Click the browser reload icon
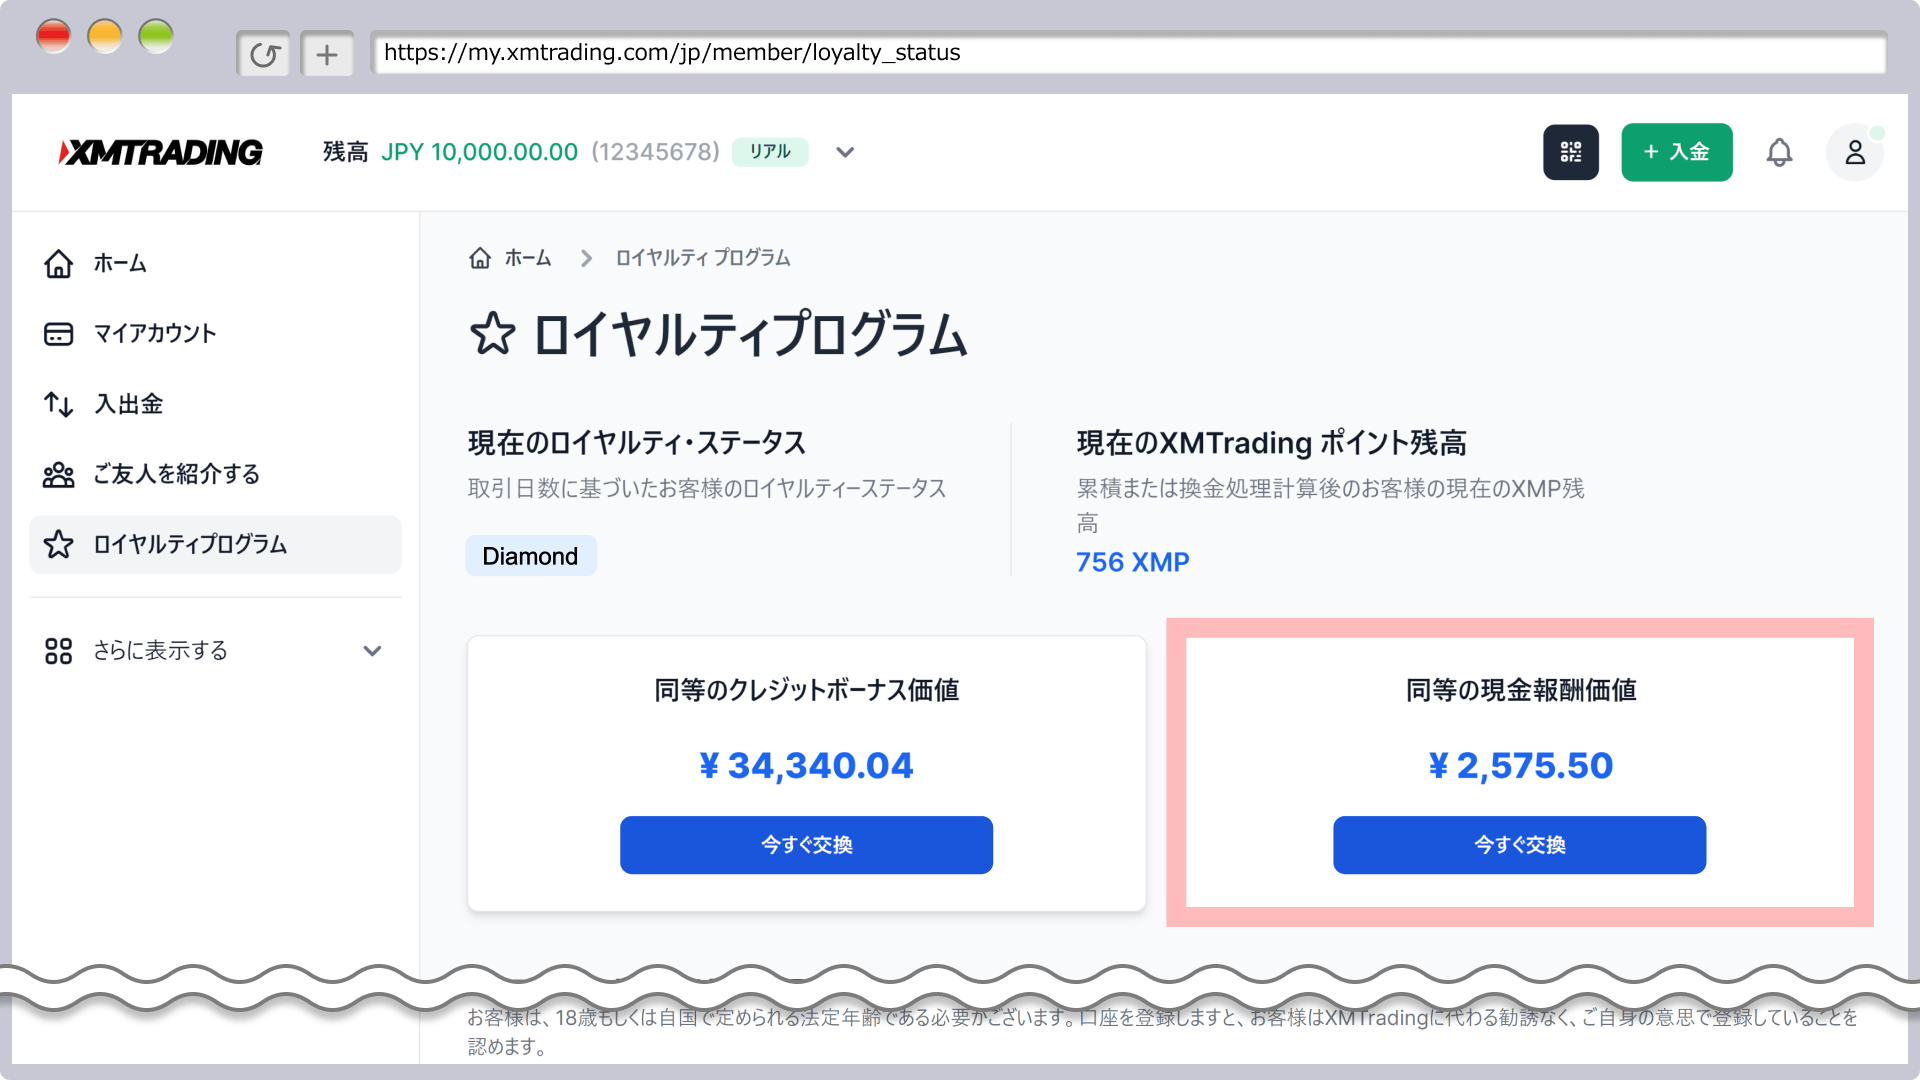The image size is (1920, 1080). 264,54
